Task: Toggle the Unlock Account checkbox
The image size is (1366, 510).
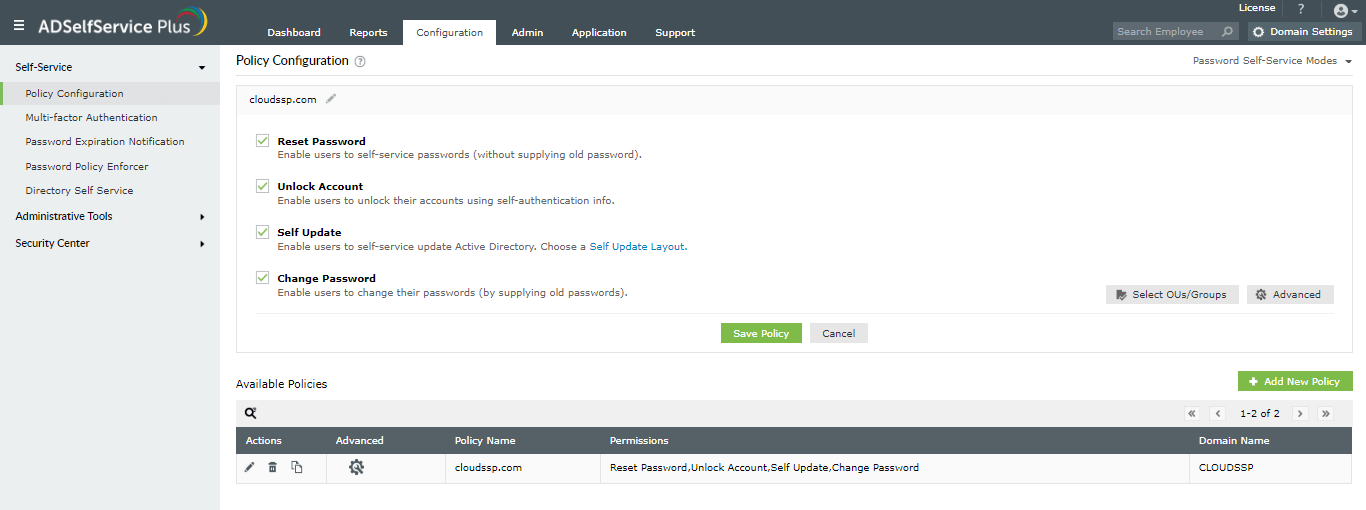Action: tap(263, 186)
